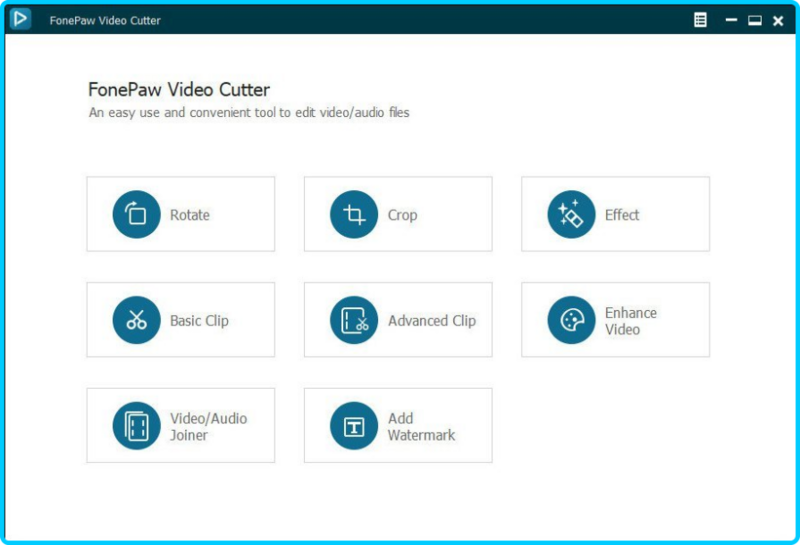Minimize the FonePaw Video Cutter window
This screenshot has width=800, height=545.
click(x=731, y=20)
